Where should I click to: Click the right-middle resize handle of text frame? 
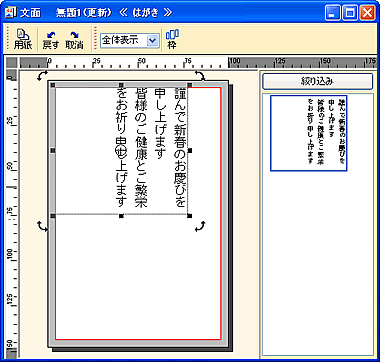(190, 151)
